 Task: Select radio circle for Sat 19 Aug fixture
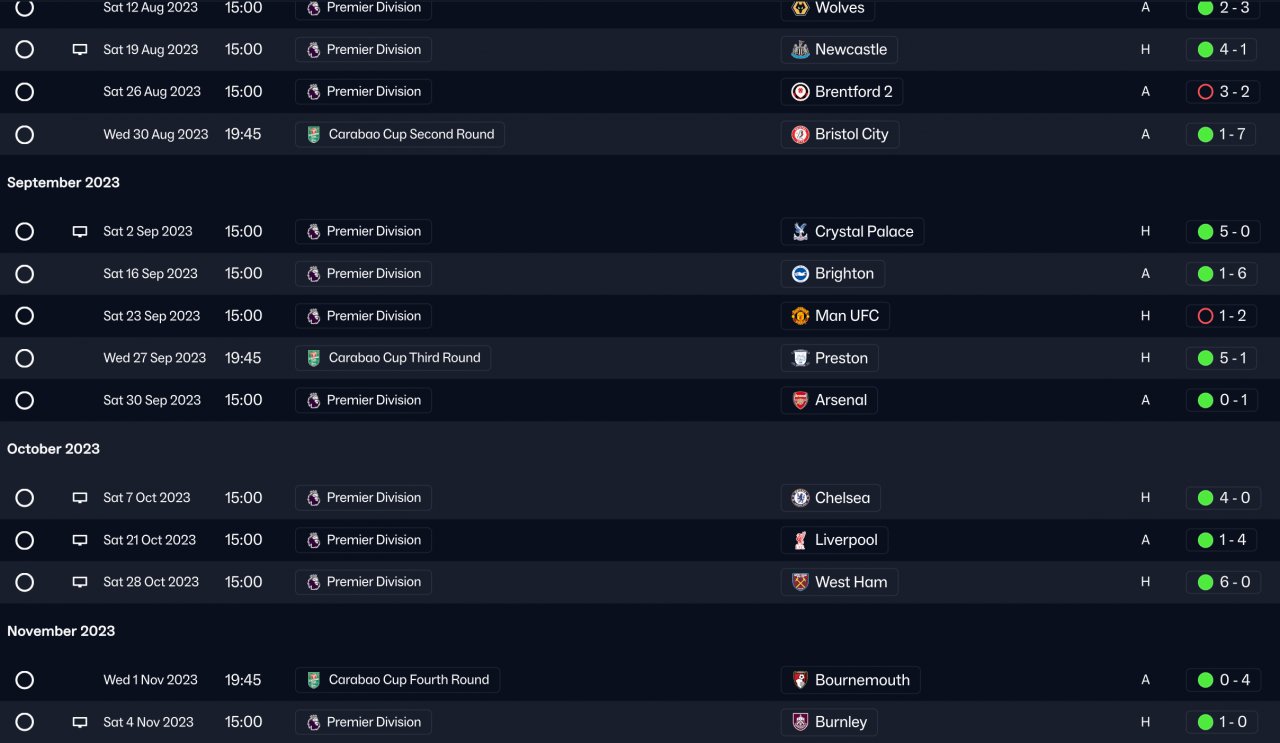click(25, 50)
